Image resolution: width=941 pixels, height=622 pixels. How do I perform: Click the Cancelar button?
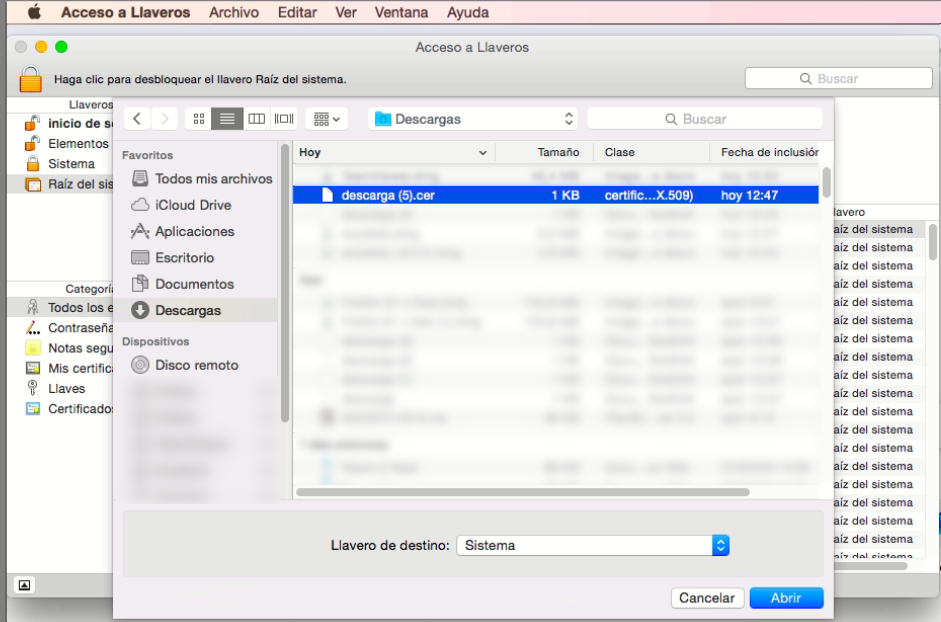pos(707,597)
